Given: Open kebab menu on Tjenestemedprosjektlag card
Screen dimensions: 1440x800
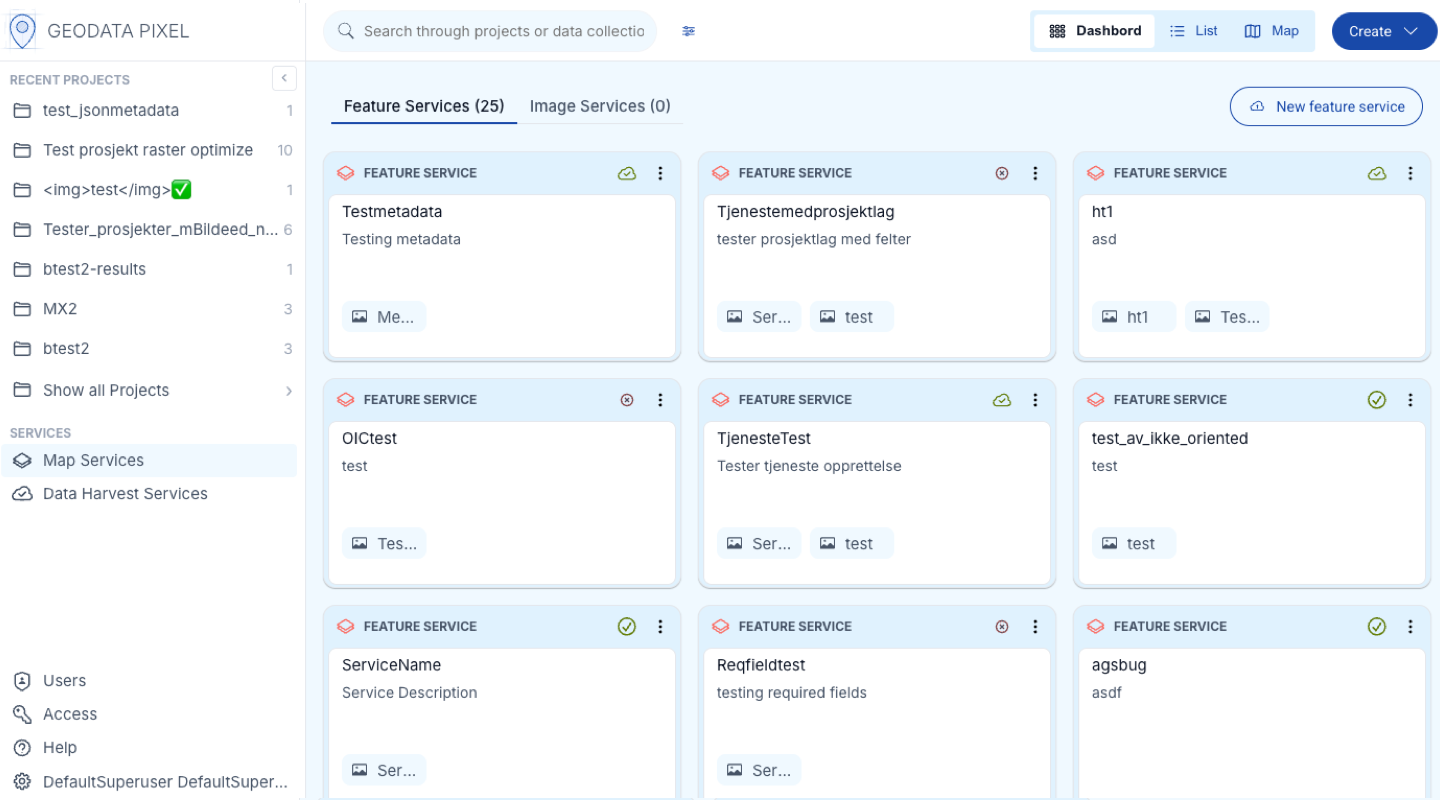Looking at the screenshot, I should (1035, 173).
